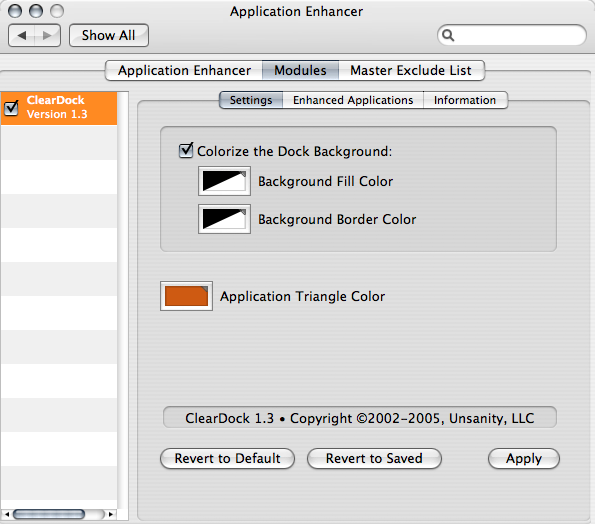The height and width of the screenshot is (524, 595).
Task: Select the Settings sub-tab
Action: coord(251,100)
